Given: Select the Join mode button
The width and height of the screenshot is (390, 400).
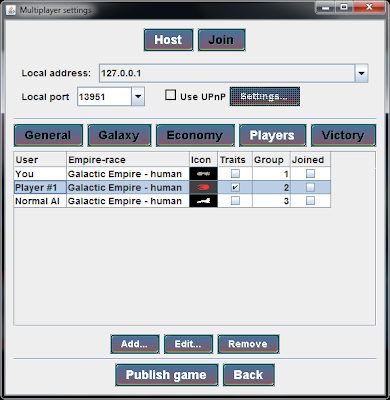Looking at the screenshot, I should [222, 40].
